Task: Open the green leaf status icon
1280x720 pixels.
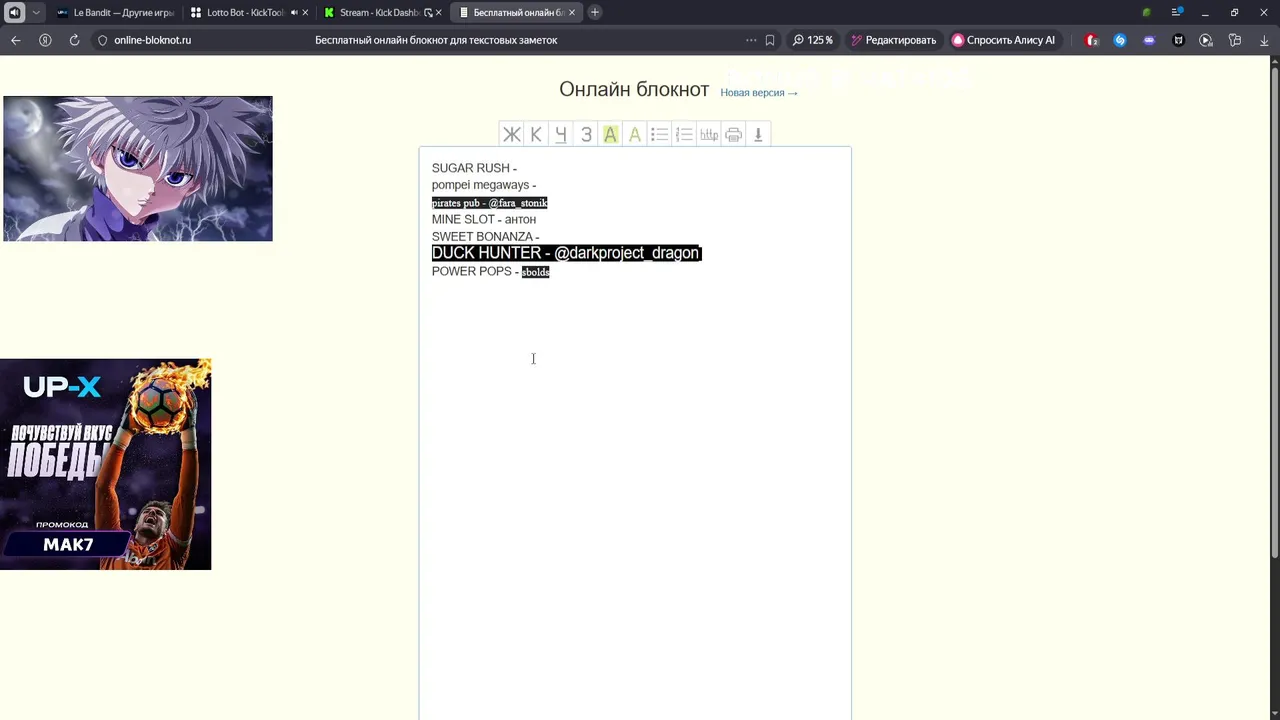Action: [1147, 13]
